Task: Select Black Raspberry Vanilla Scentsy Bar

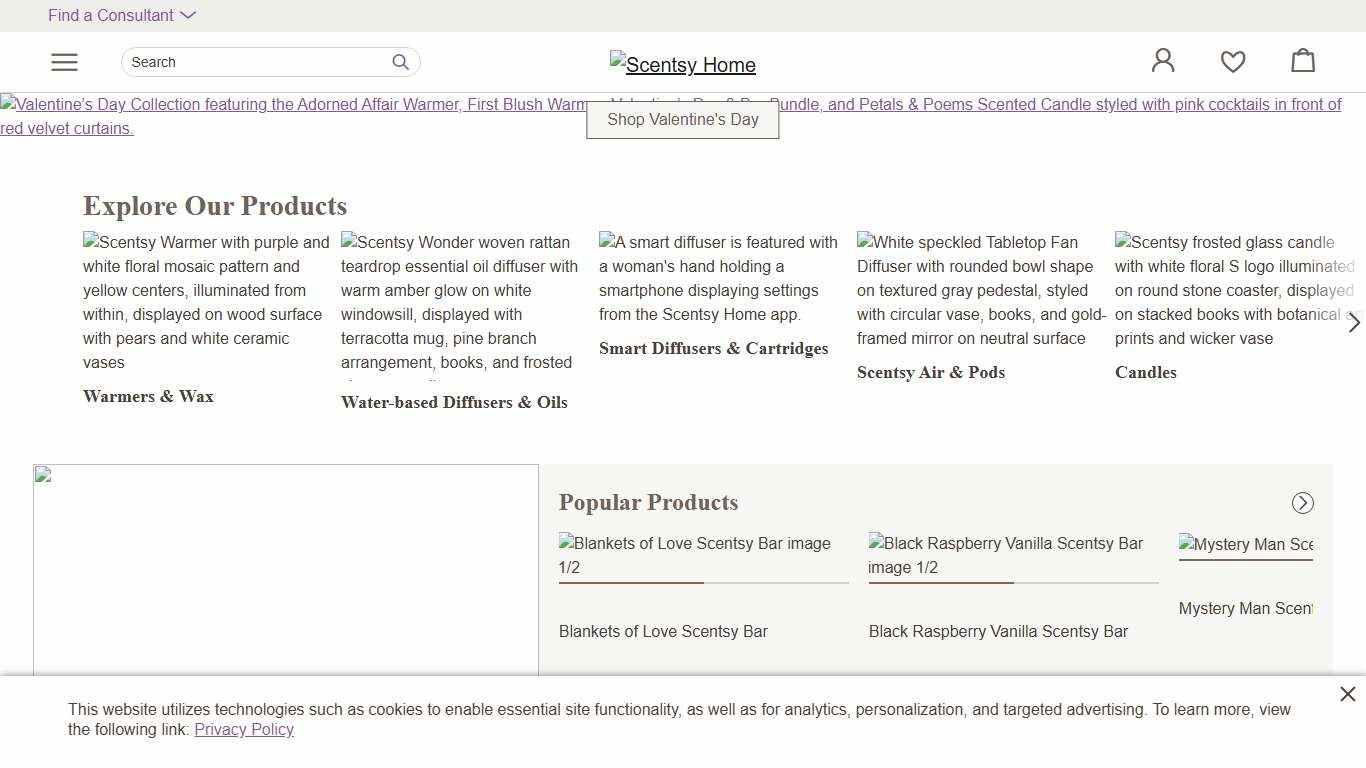Action: [x=997, y=631]
